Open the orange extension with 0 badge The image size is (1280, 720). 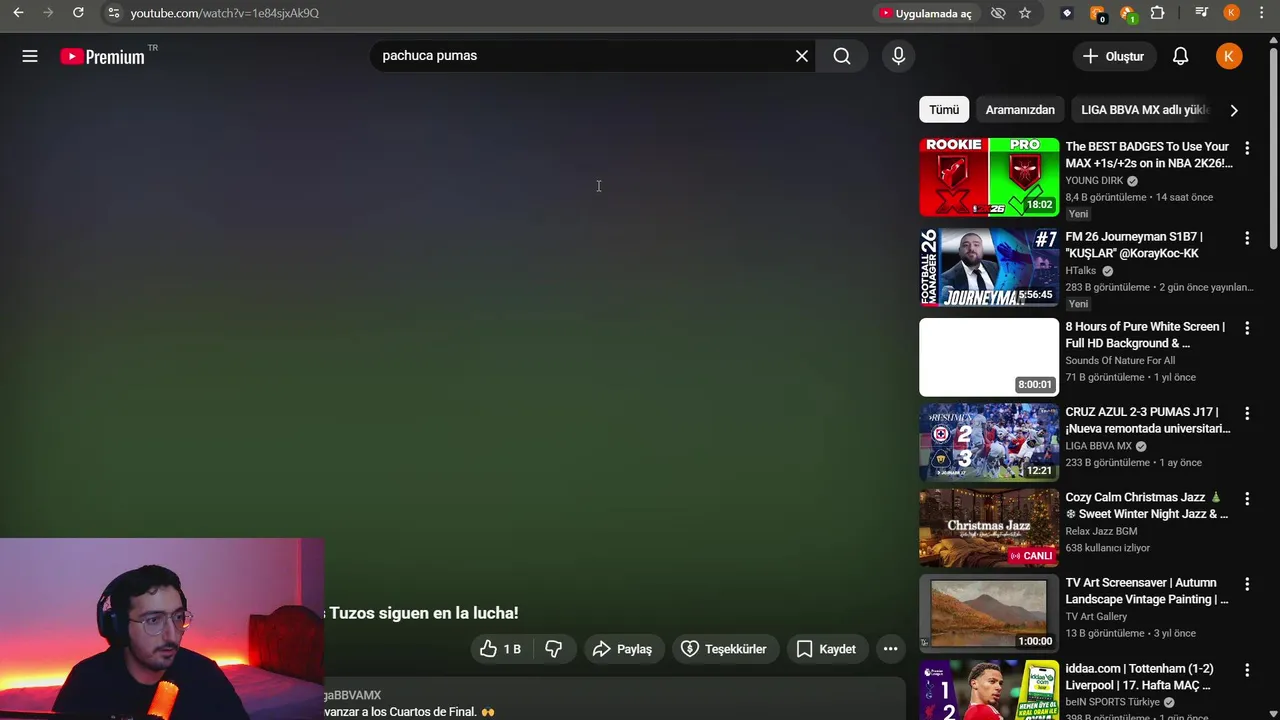[x=1097, y=13]
